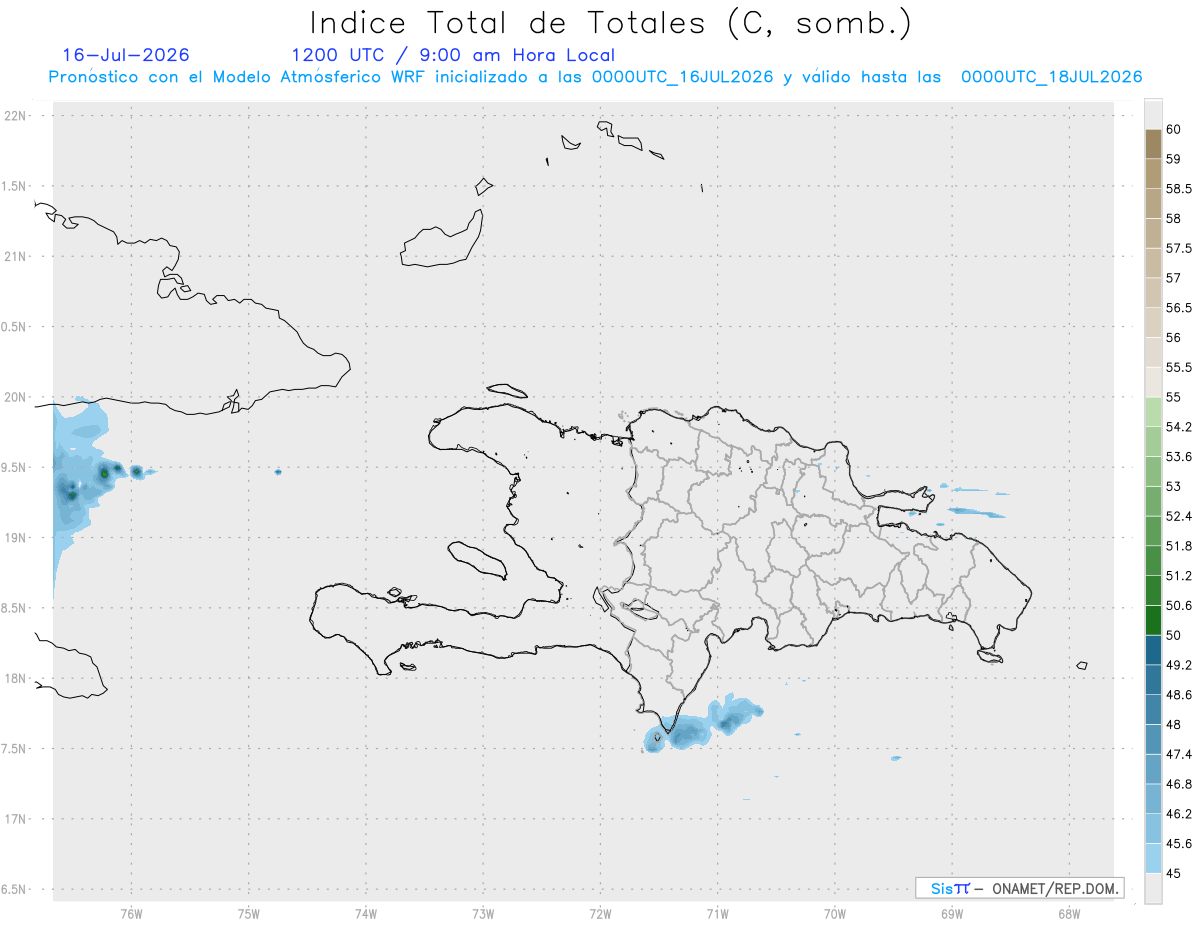
Task: Click the latitude axis label "20N"
Action: point(16,397)
